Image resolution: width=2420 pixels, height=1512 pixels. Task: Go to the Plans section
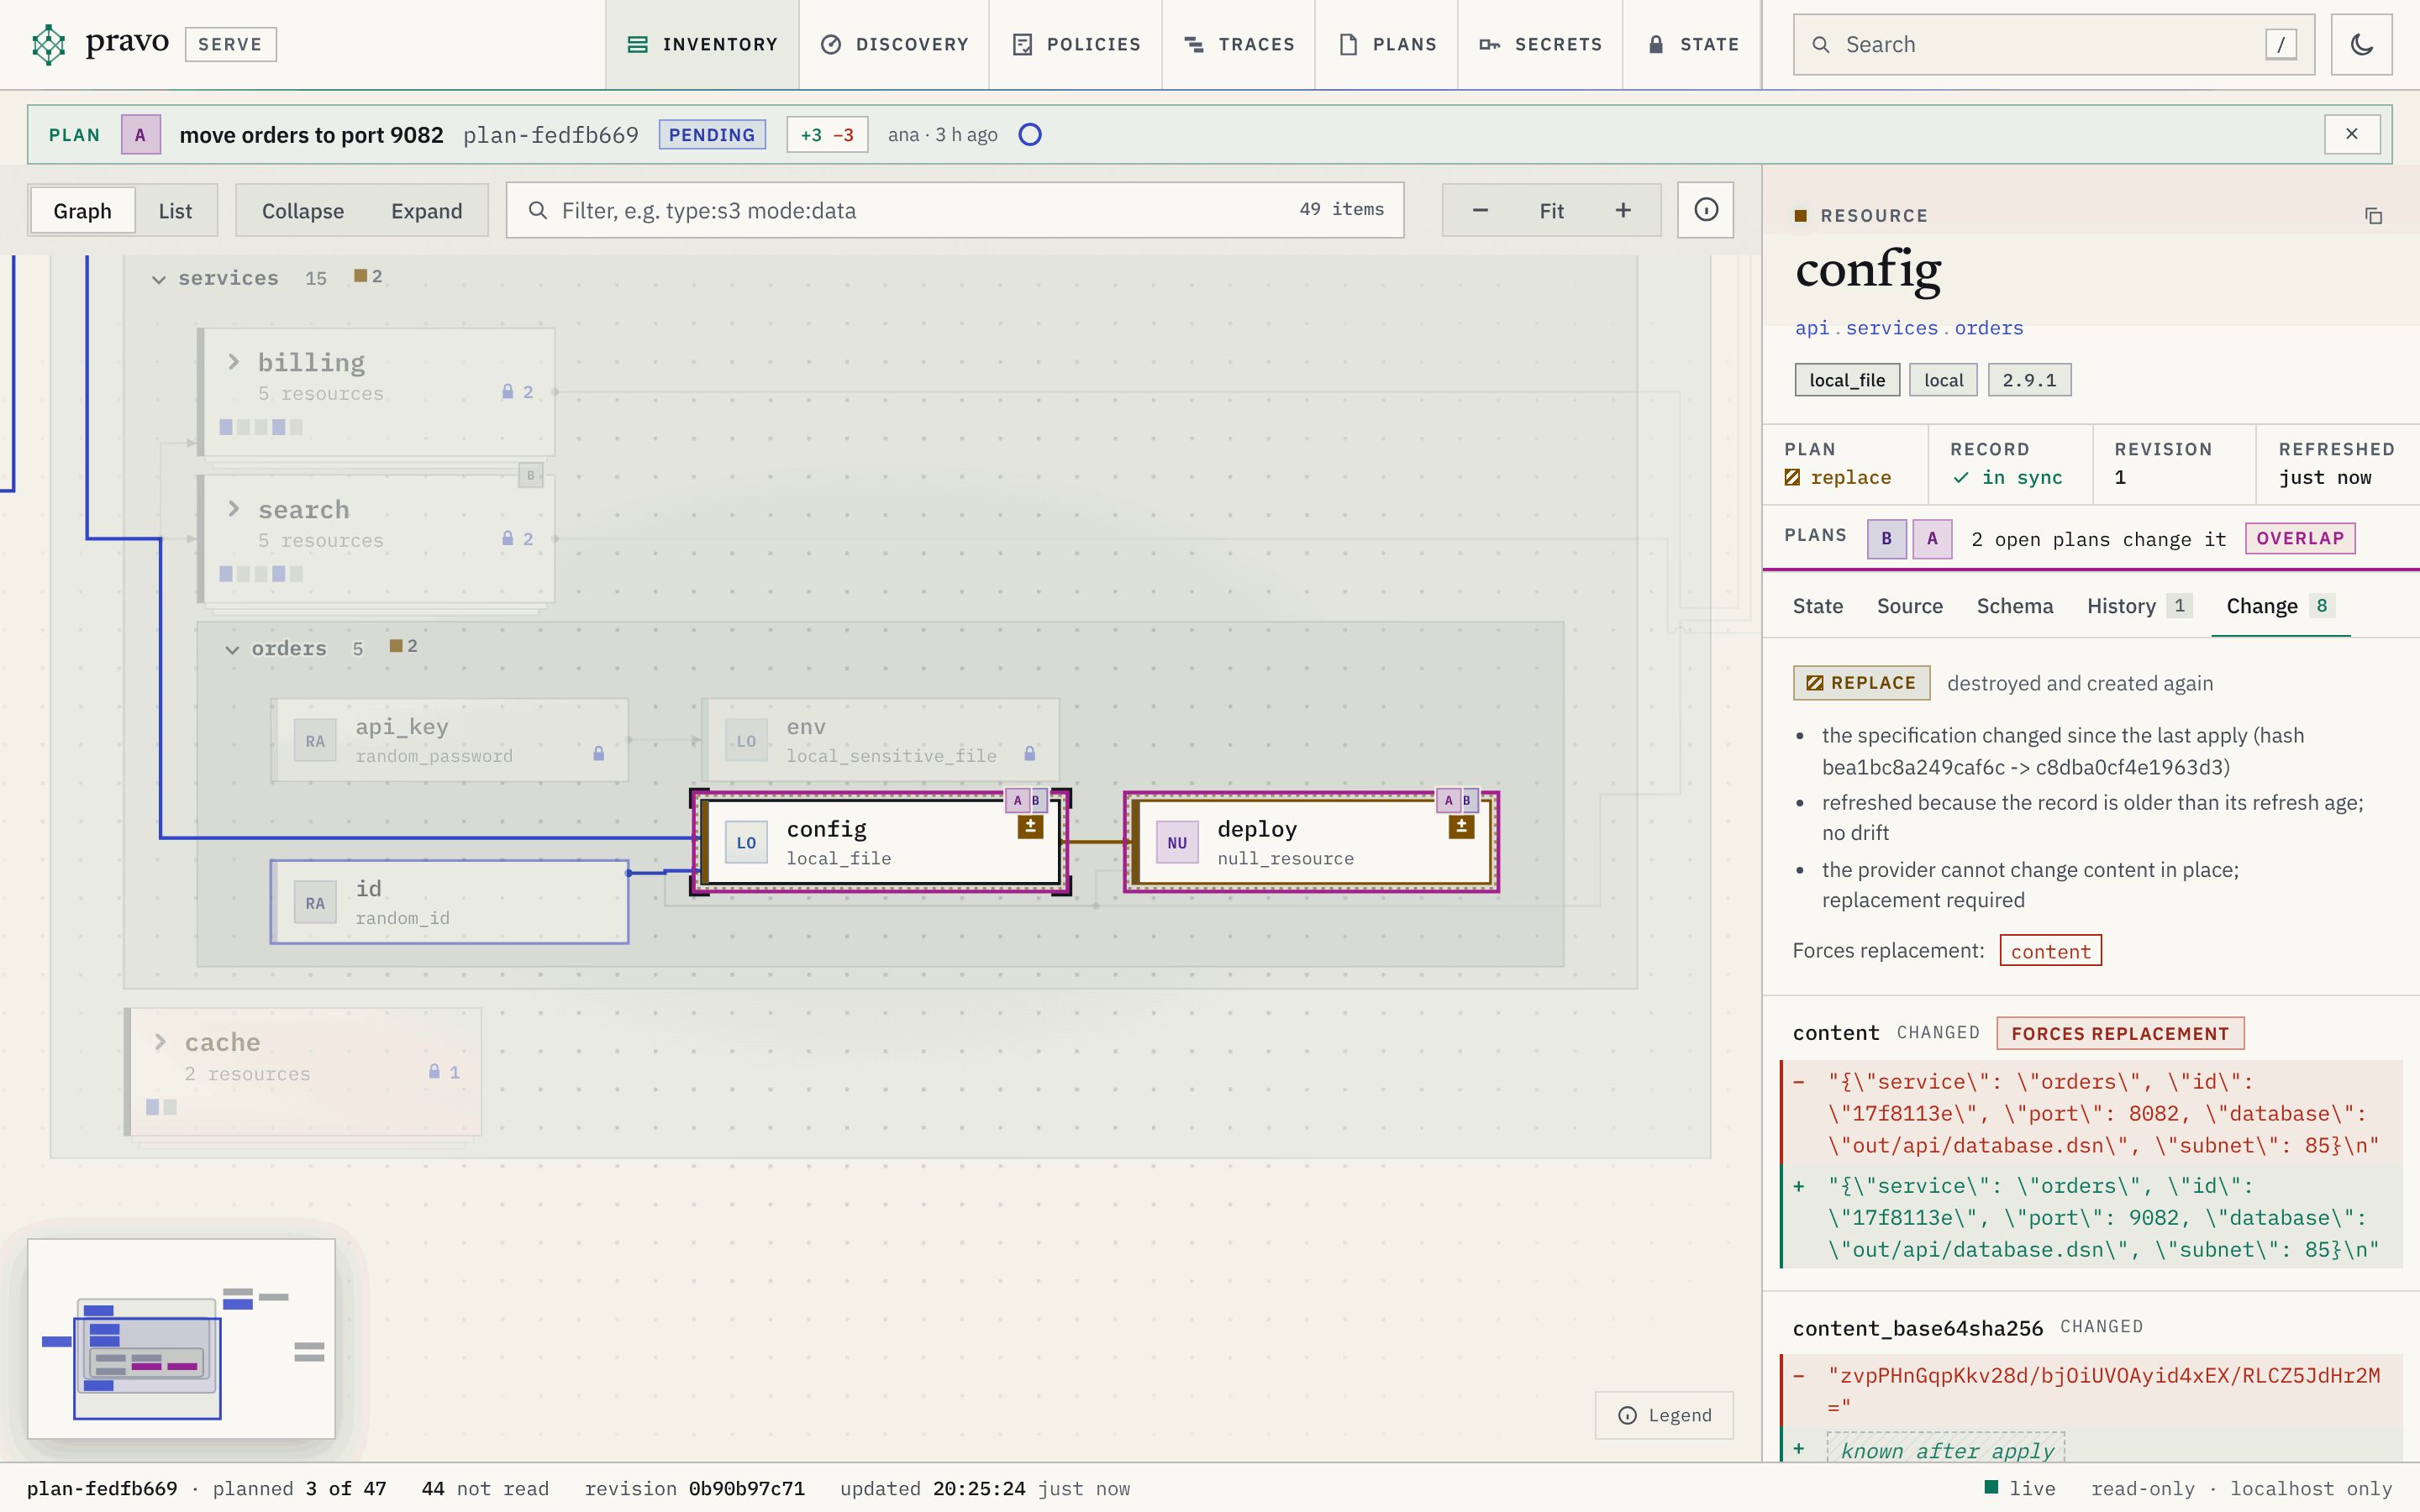point(1387,44)
